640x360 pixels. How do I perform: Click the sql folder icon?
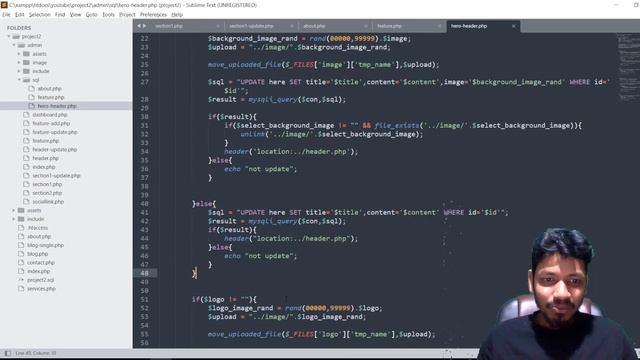coord(27,80)
